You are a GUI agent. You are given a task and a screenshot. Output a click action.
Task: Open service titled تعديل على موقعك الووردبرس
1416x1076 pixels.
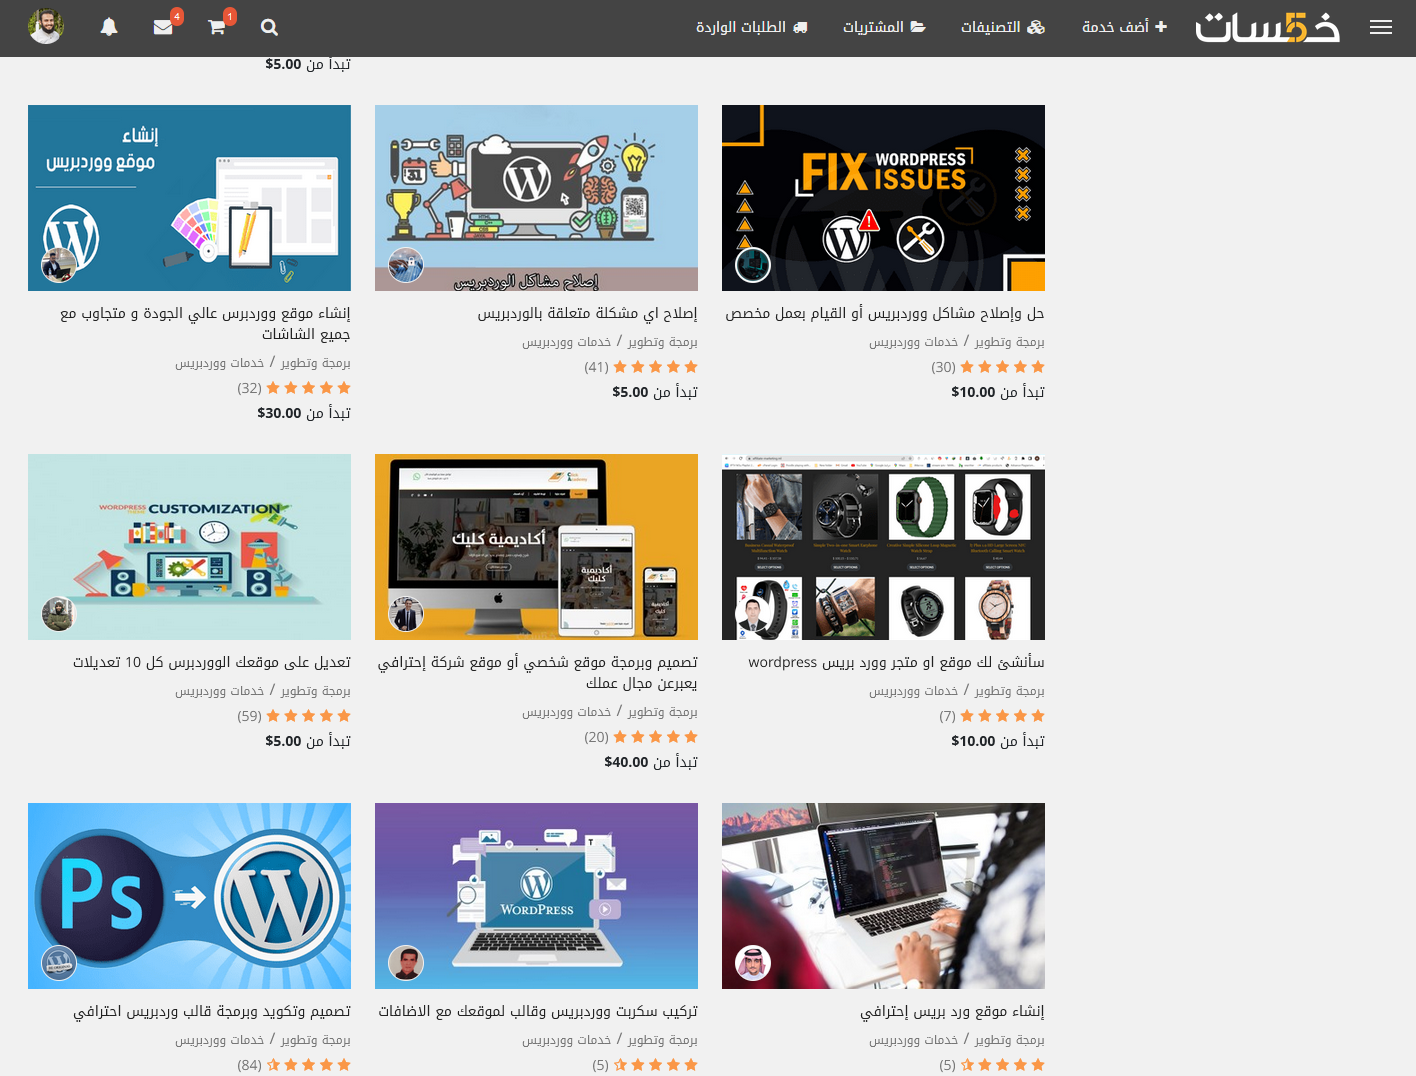[x=212, y=662]
